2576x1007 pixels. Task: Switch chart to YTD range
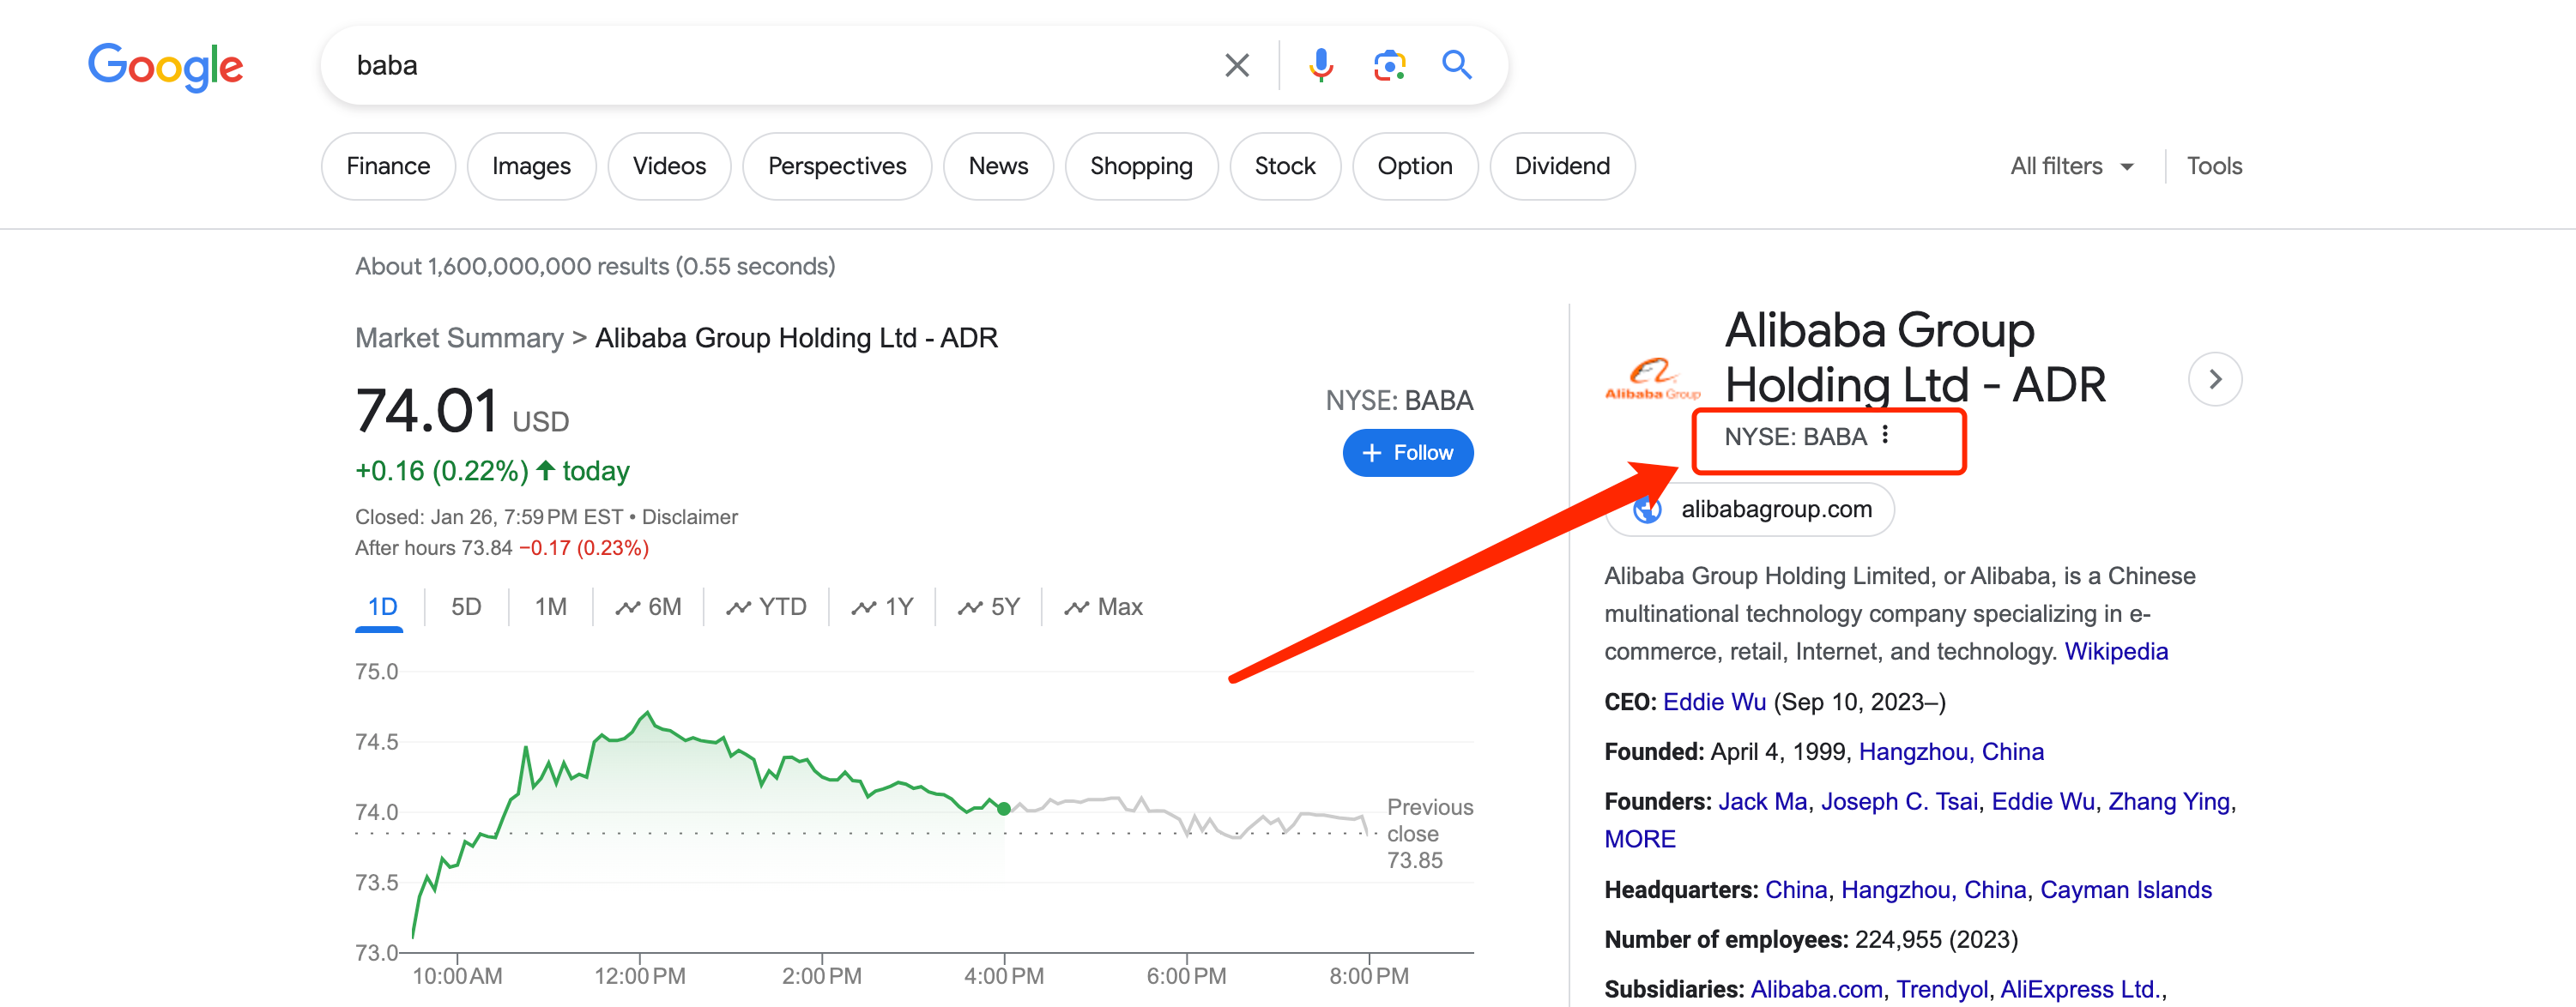click(x=766, y=607)
